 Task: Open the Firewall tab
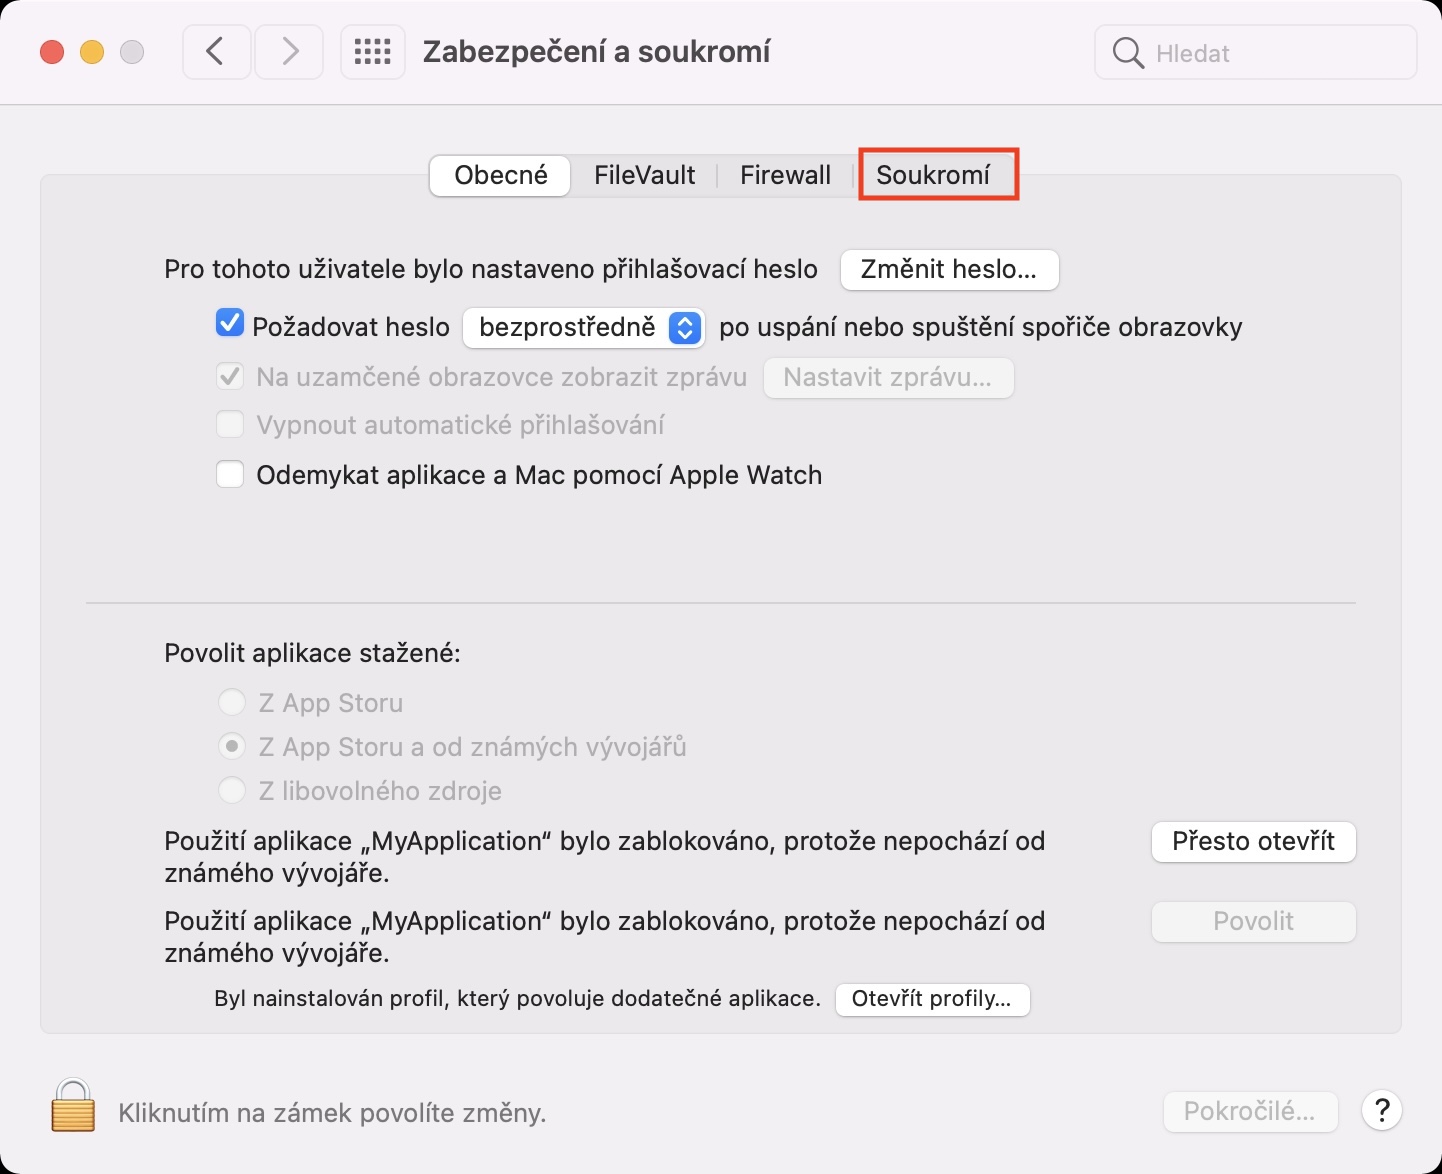click(785, 175)
